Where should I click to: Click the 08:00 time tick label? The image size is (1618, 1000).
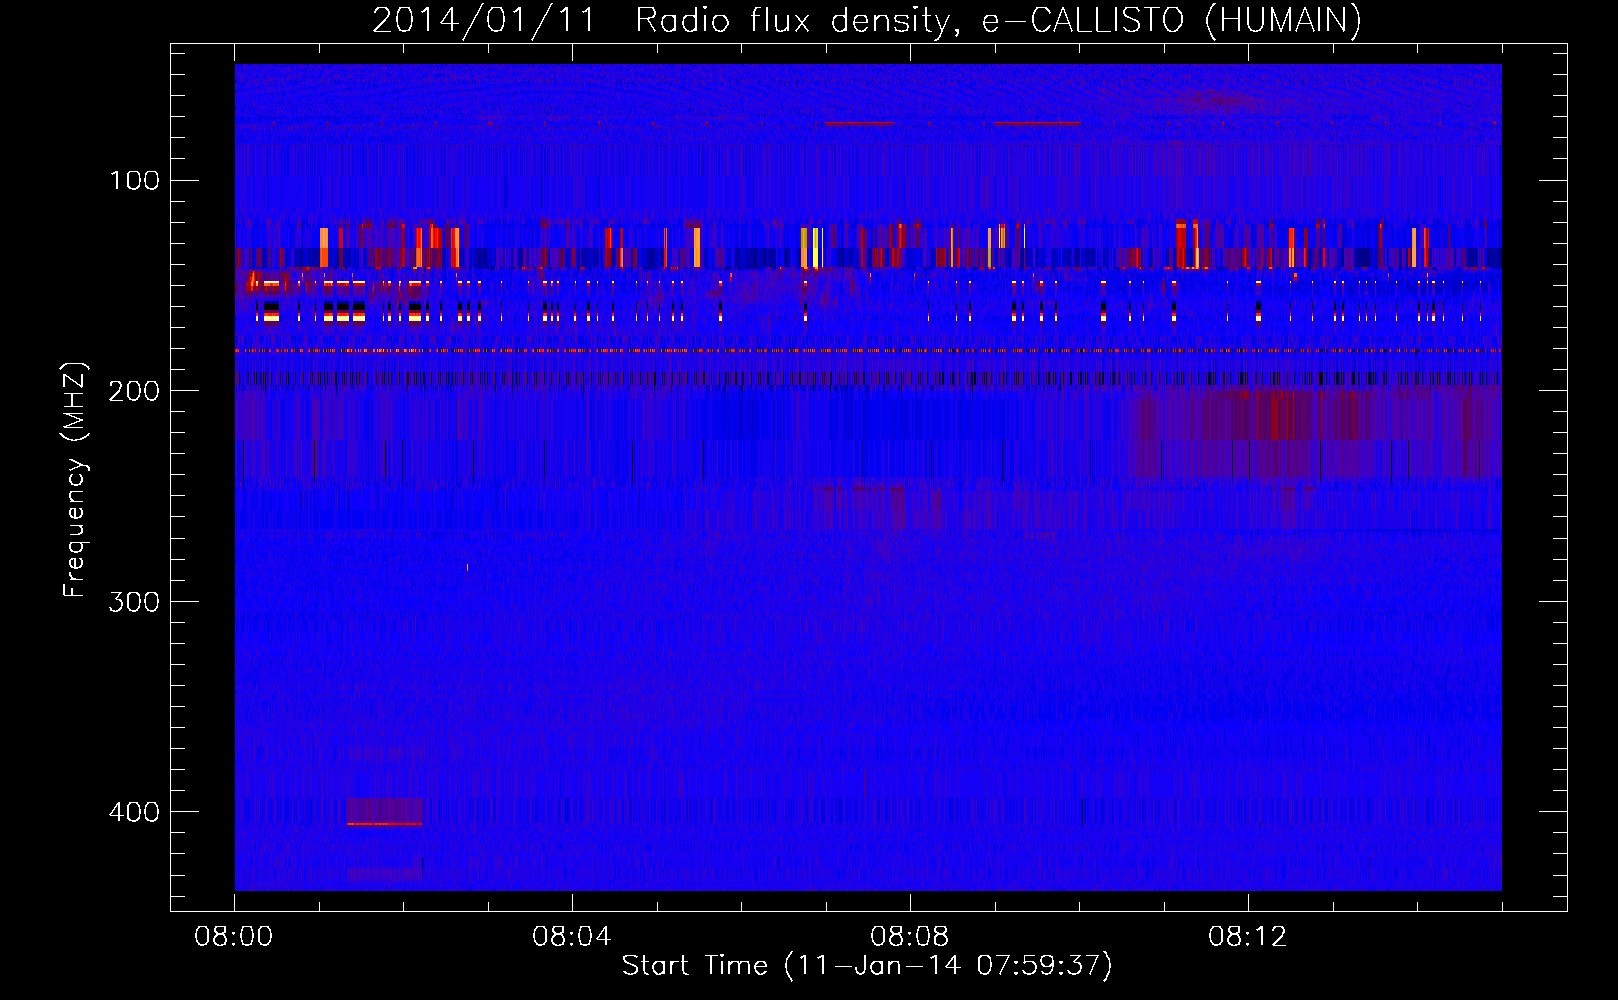tap(234, 937)
